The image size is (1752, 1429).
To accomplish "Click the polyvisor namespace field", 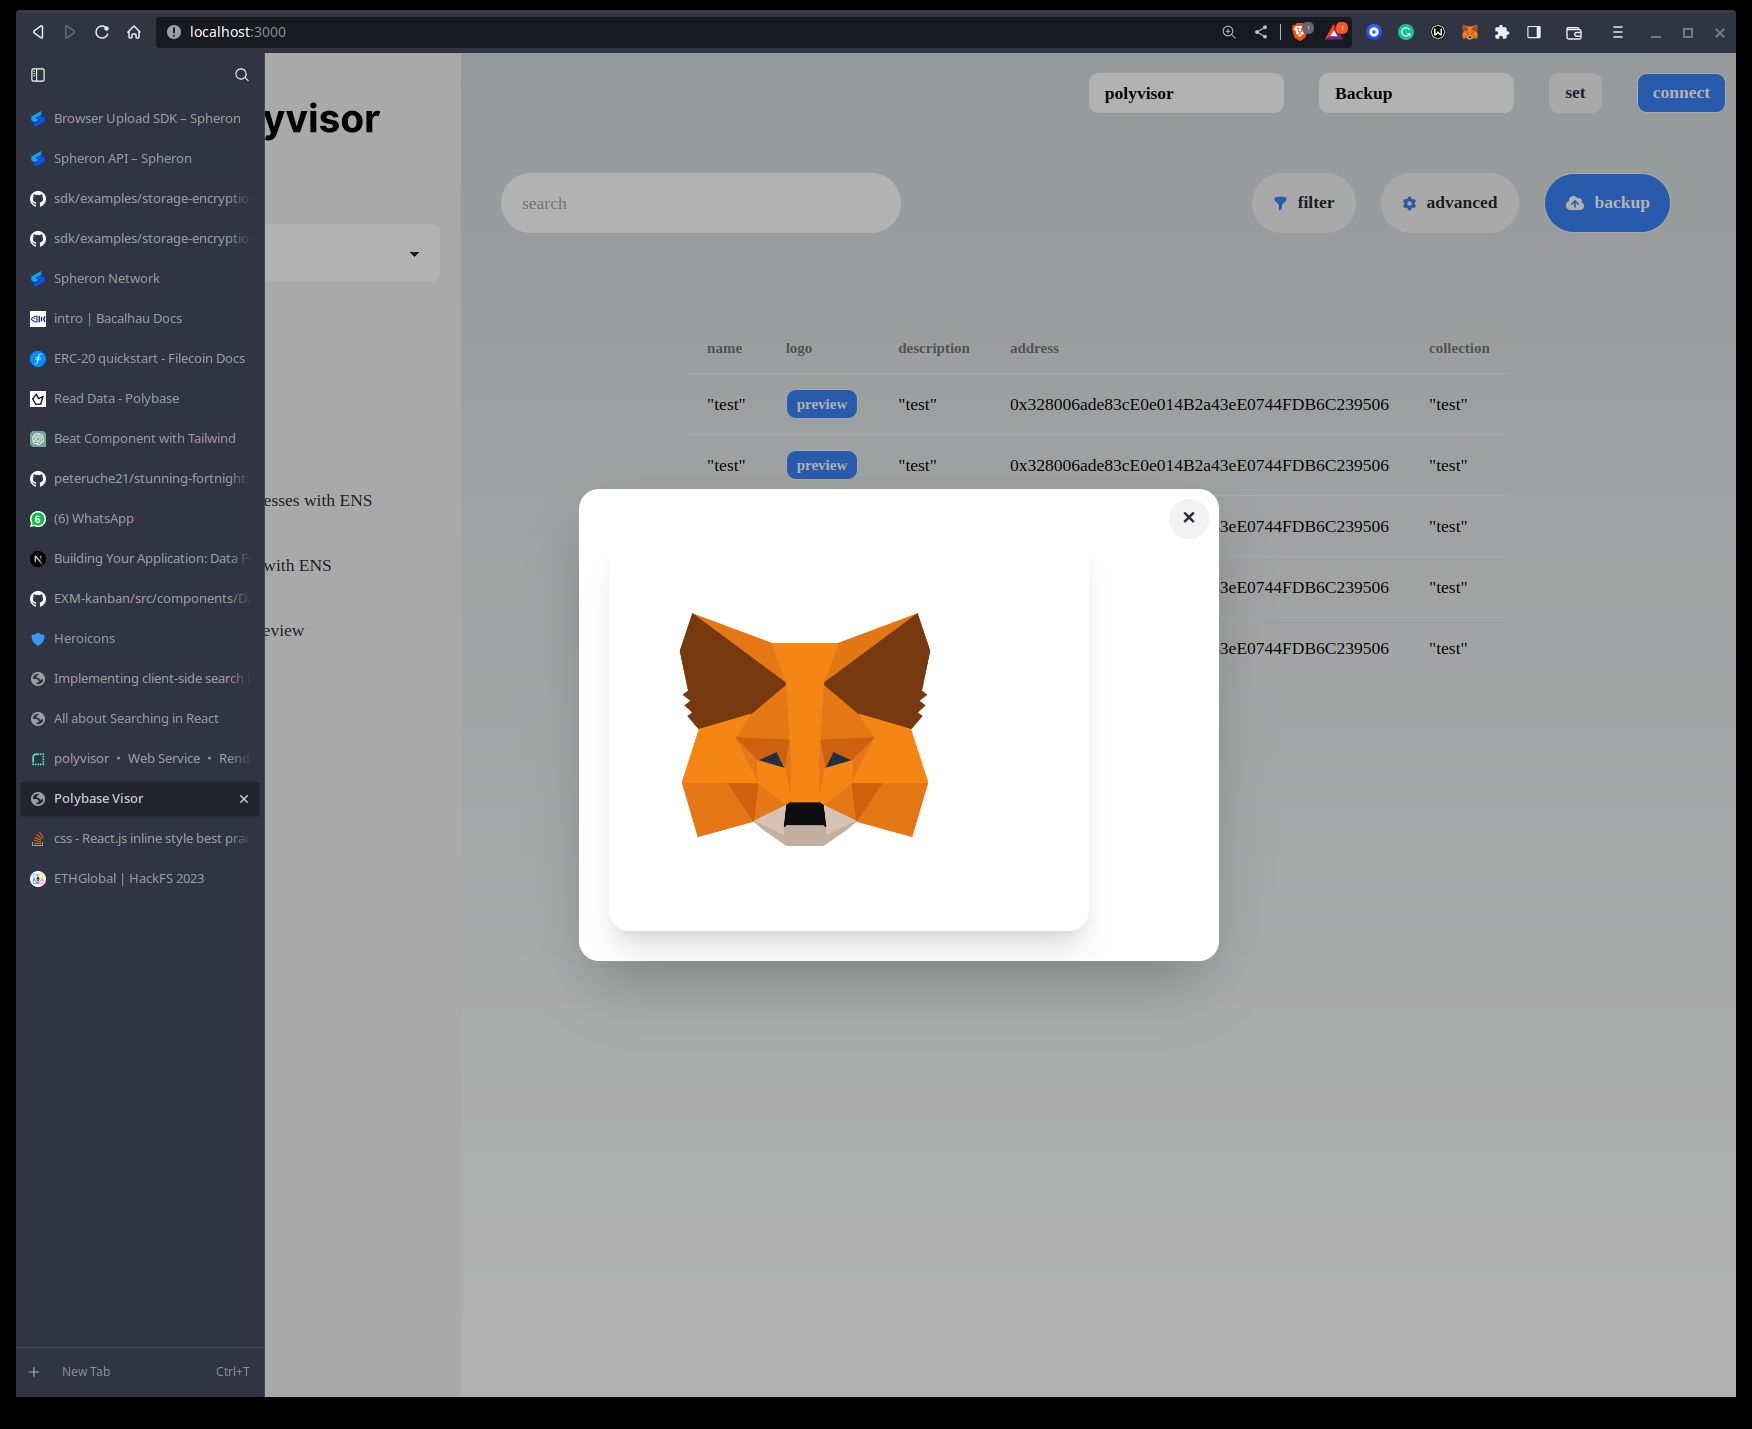I will [x=1186, y=93].
